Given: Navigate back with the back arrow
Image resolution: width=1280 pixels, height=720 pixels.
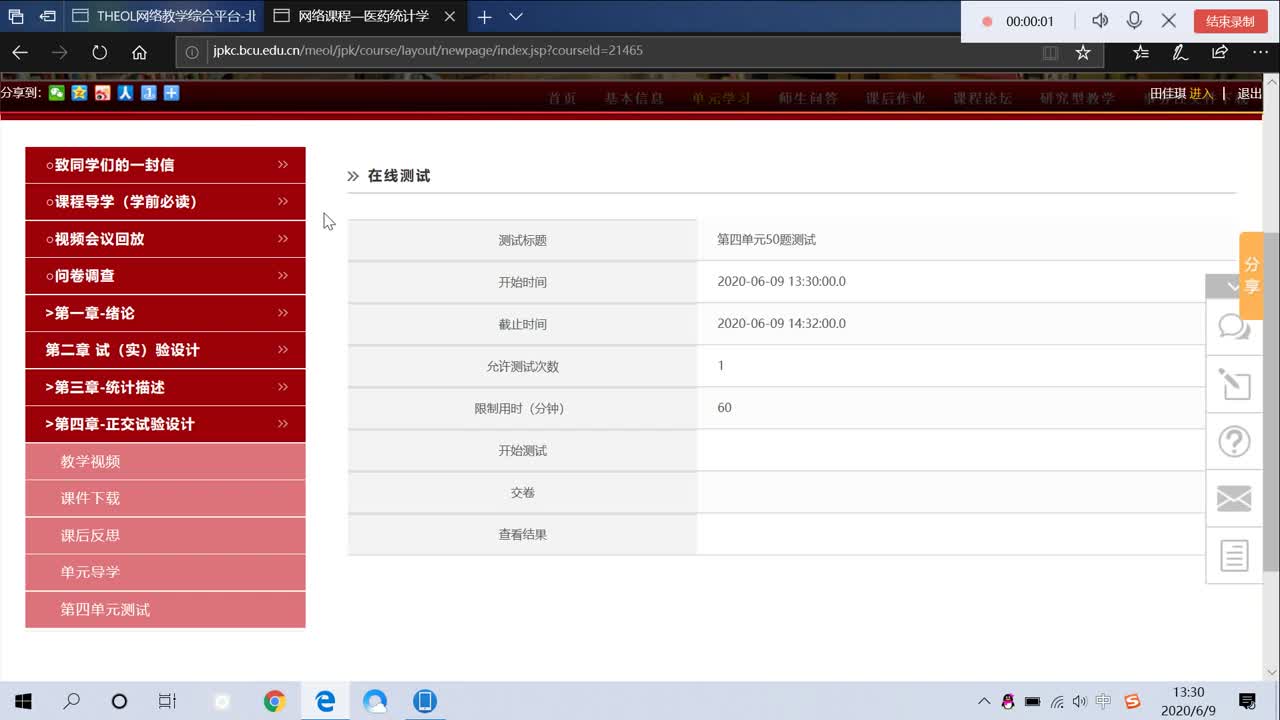Looking at the screenshot, I should [x=19, y=52].
